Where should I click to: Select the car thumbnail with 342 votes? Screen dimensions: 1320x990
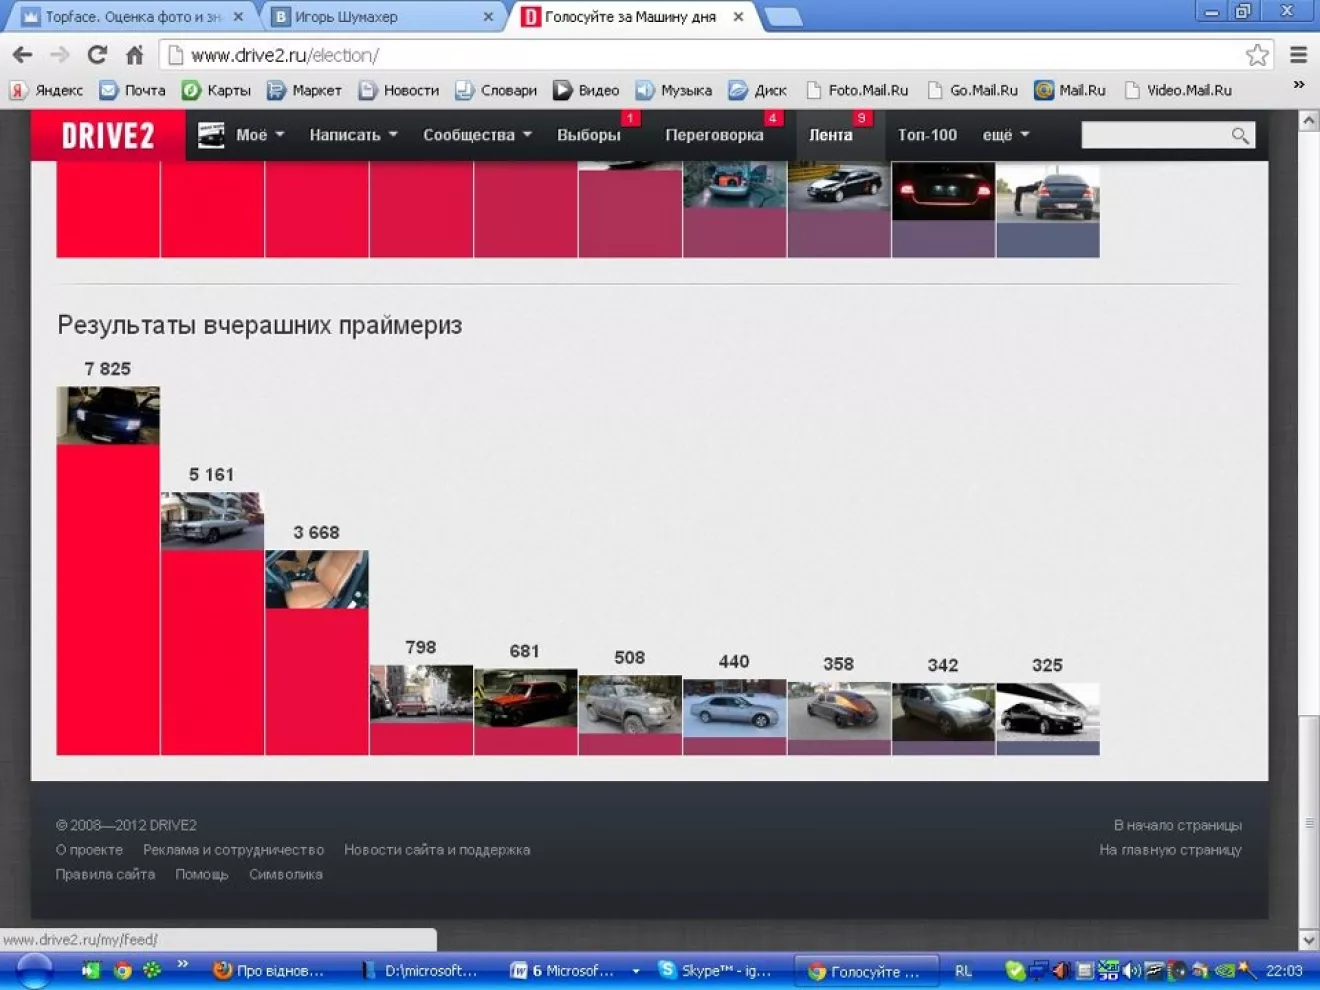[x=943, y=712]
